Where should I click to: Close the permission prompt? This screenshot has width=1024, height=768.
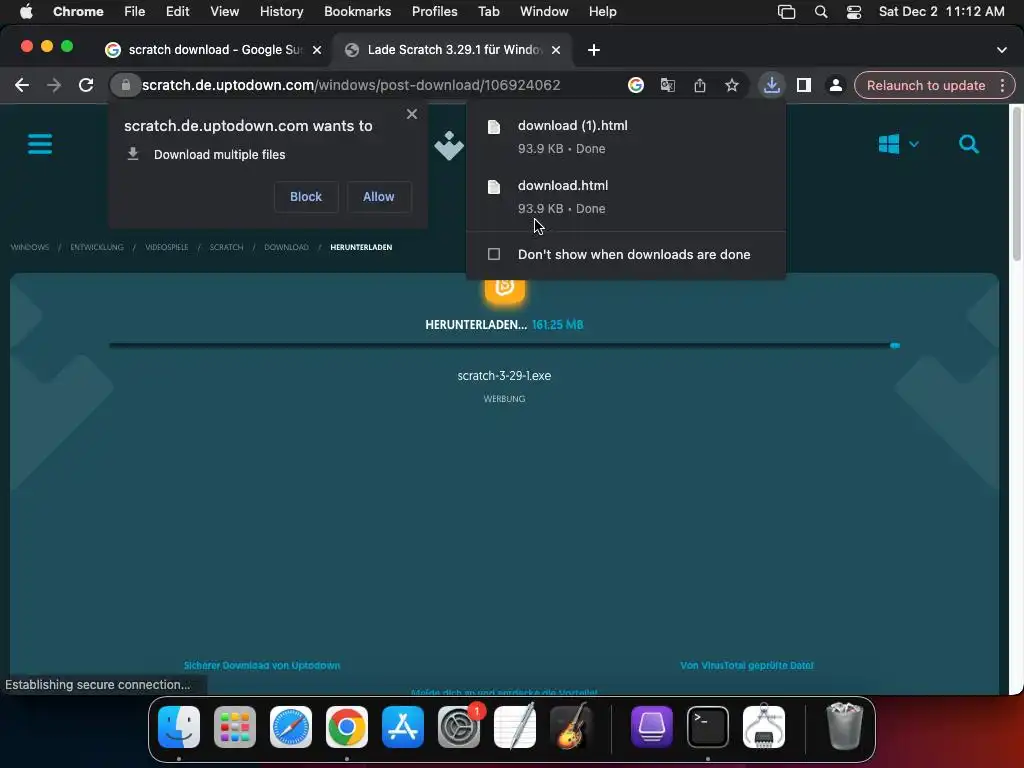click(411, 114)
